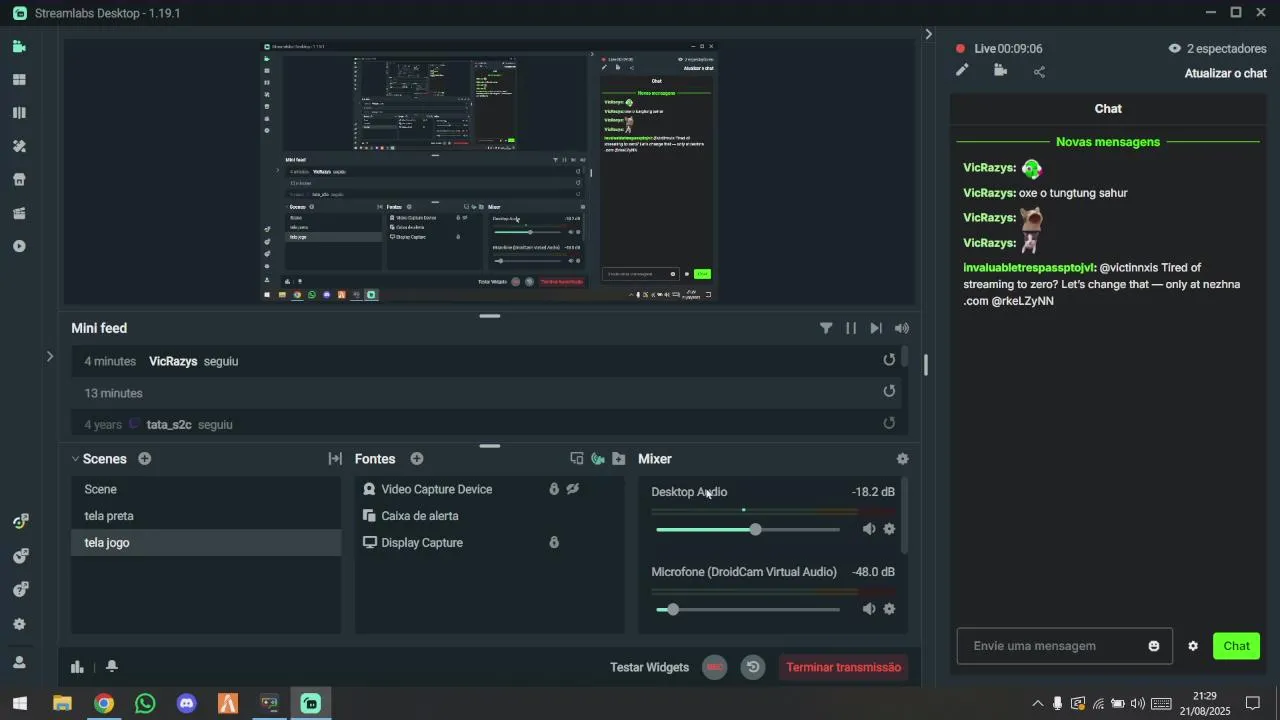Click Testar Widgets
The height and width of the screenshot is (720, 1280).
[649, 667]
